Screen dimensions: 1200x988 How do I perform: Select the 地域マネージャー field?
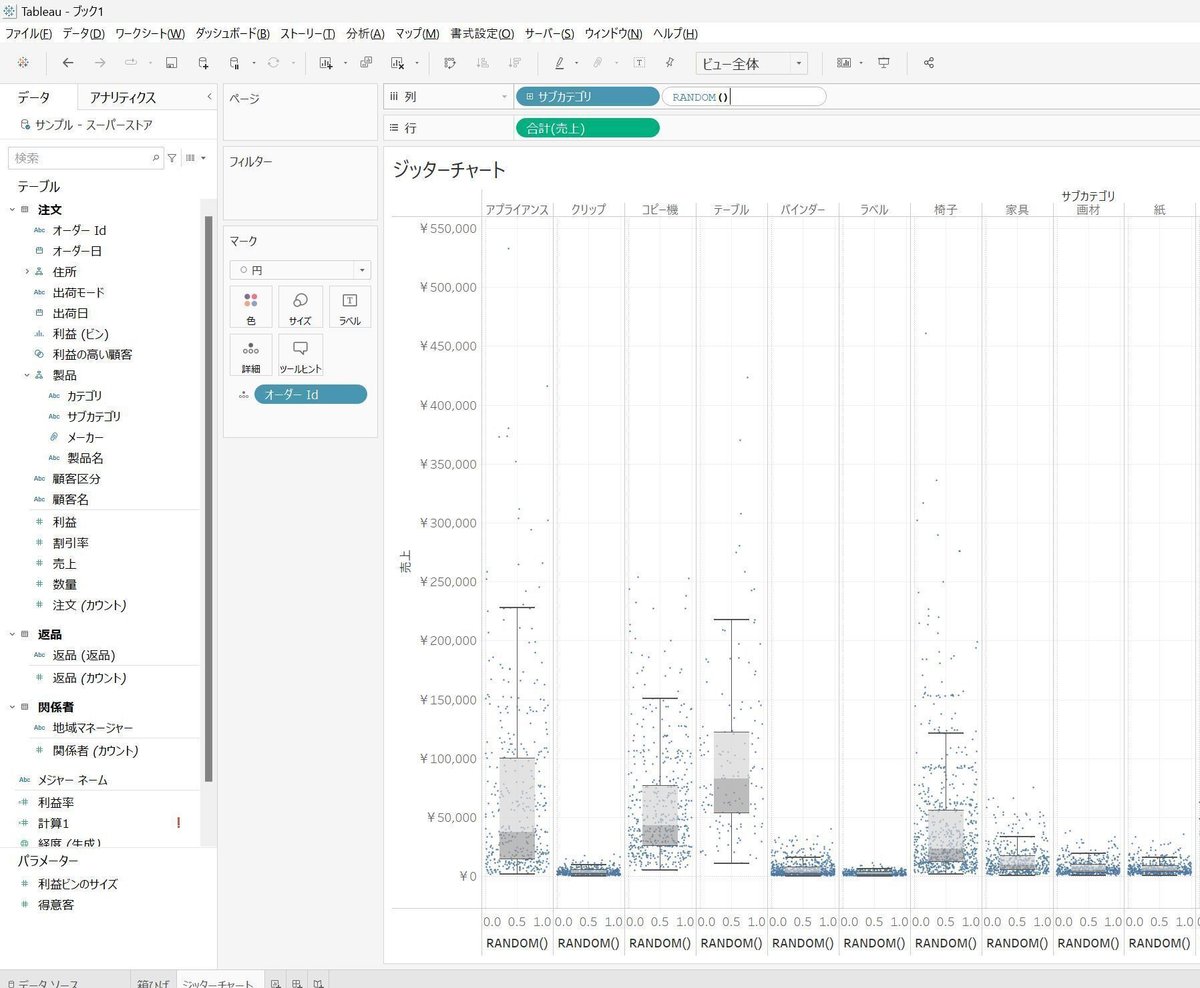coord(92,728)
